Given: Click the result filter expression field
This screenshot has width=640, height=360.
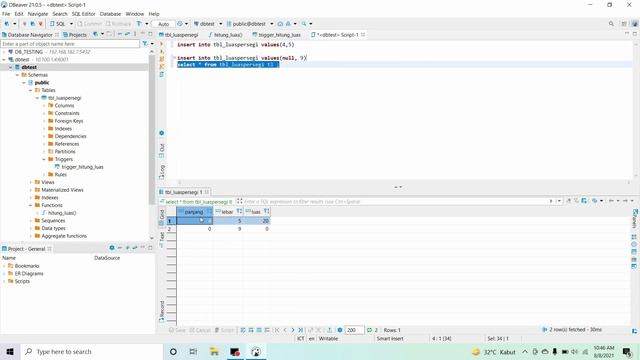Looking at the screenshot, I should pos(395,201).
